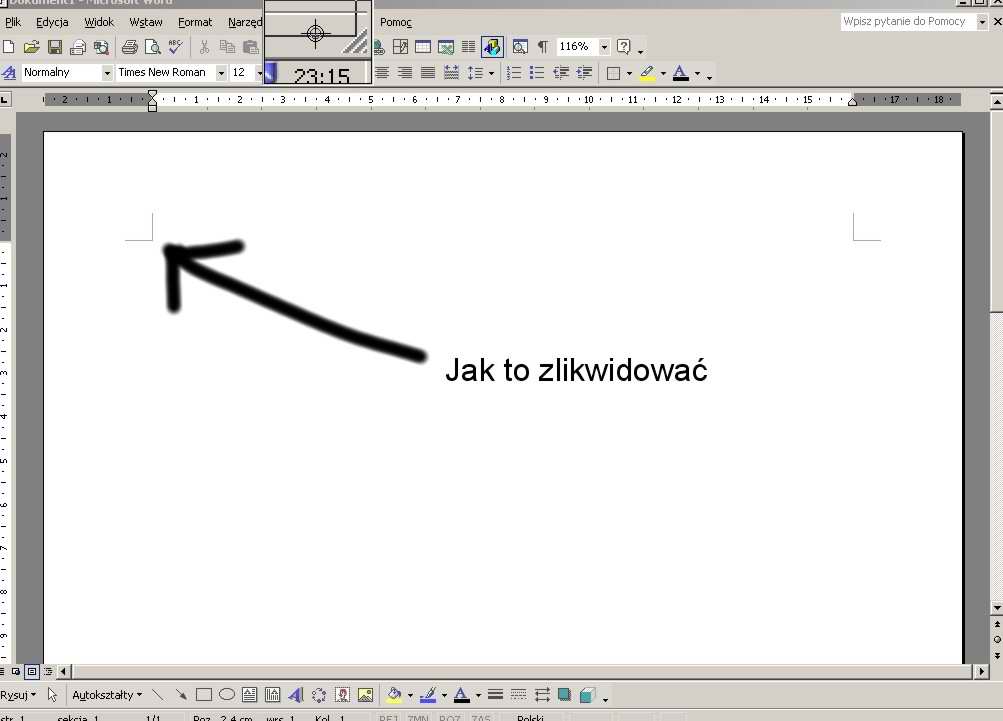
Task: Open the Rysuj drawing menu button
Action: point(18,695)
